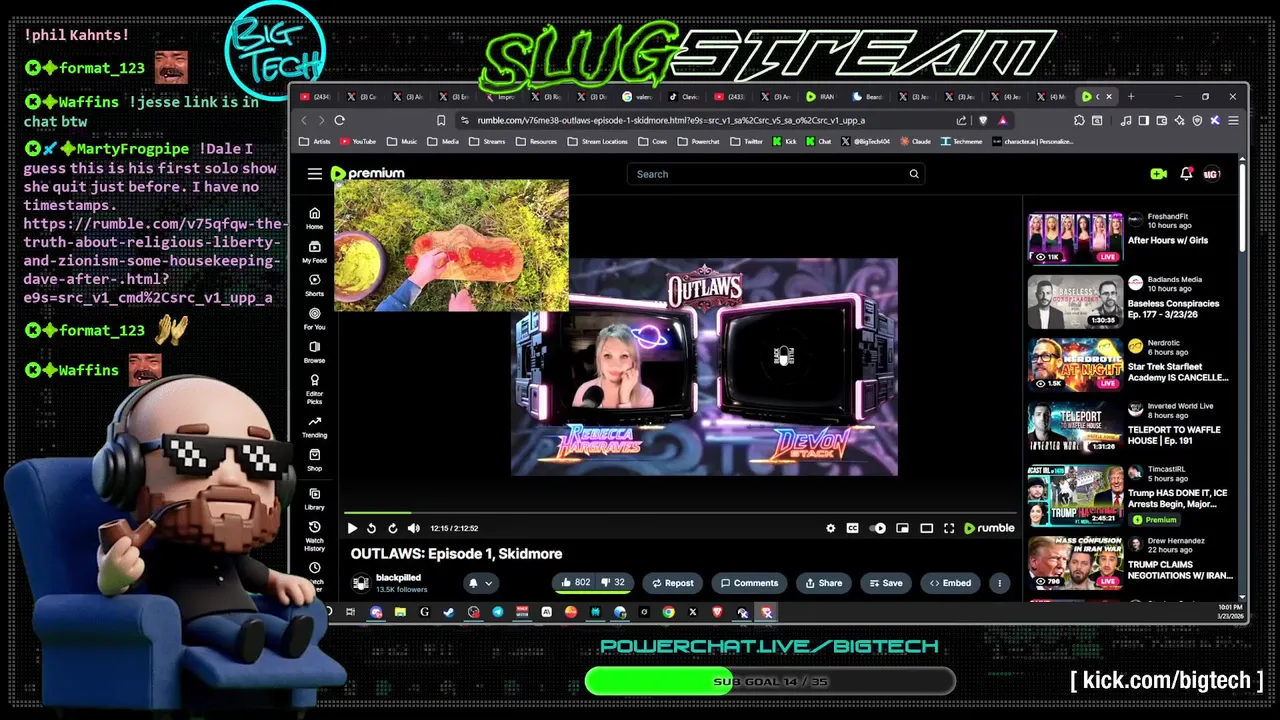1280x720 pixels.
Task: Click the Share button
Action: (823, 583)
